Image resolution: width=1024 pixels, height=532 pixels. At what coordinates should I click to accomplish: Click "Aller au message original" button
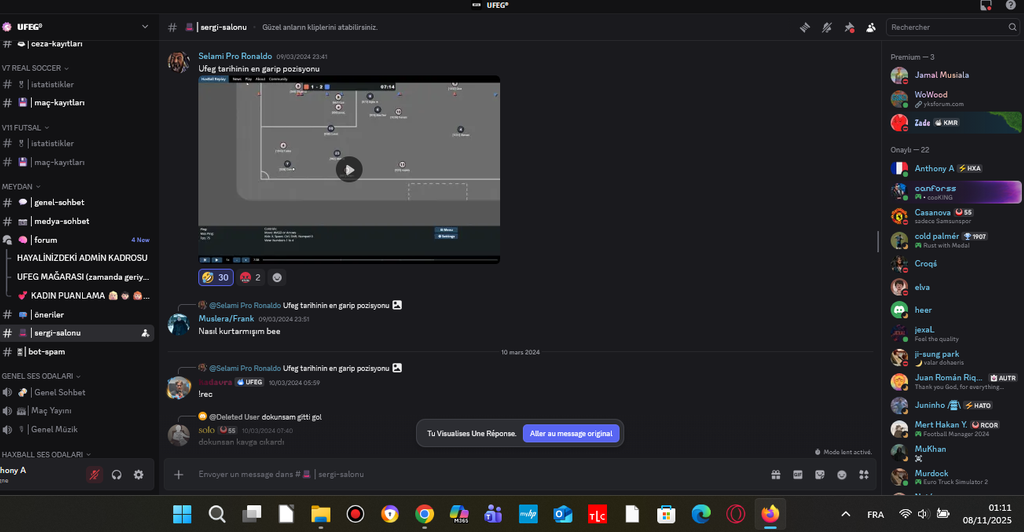click(571, 434)
